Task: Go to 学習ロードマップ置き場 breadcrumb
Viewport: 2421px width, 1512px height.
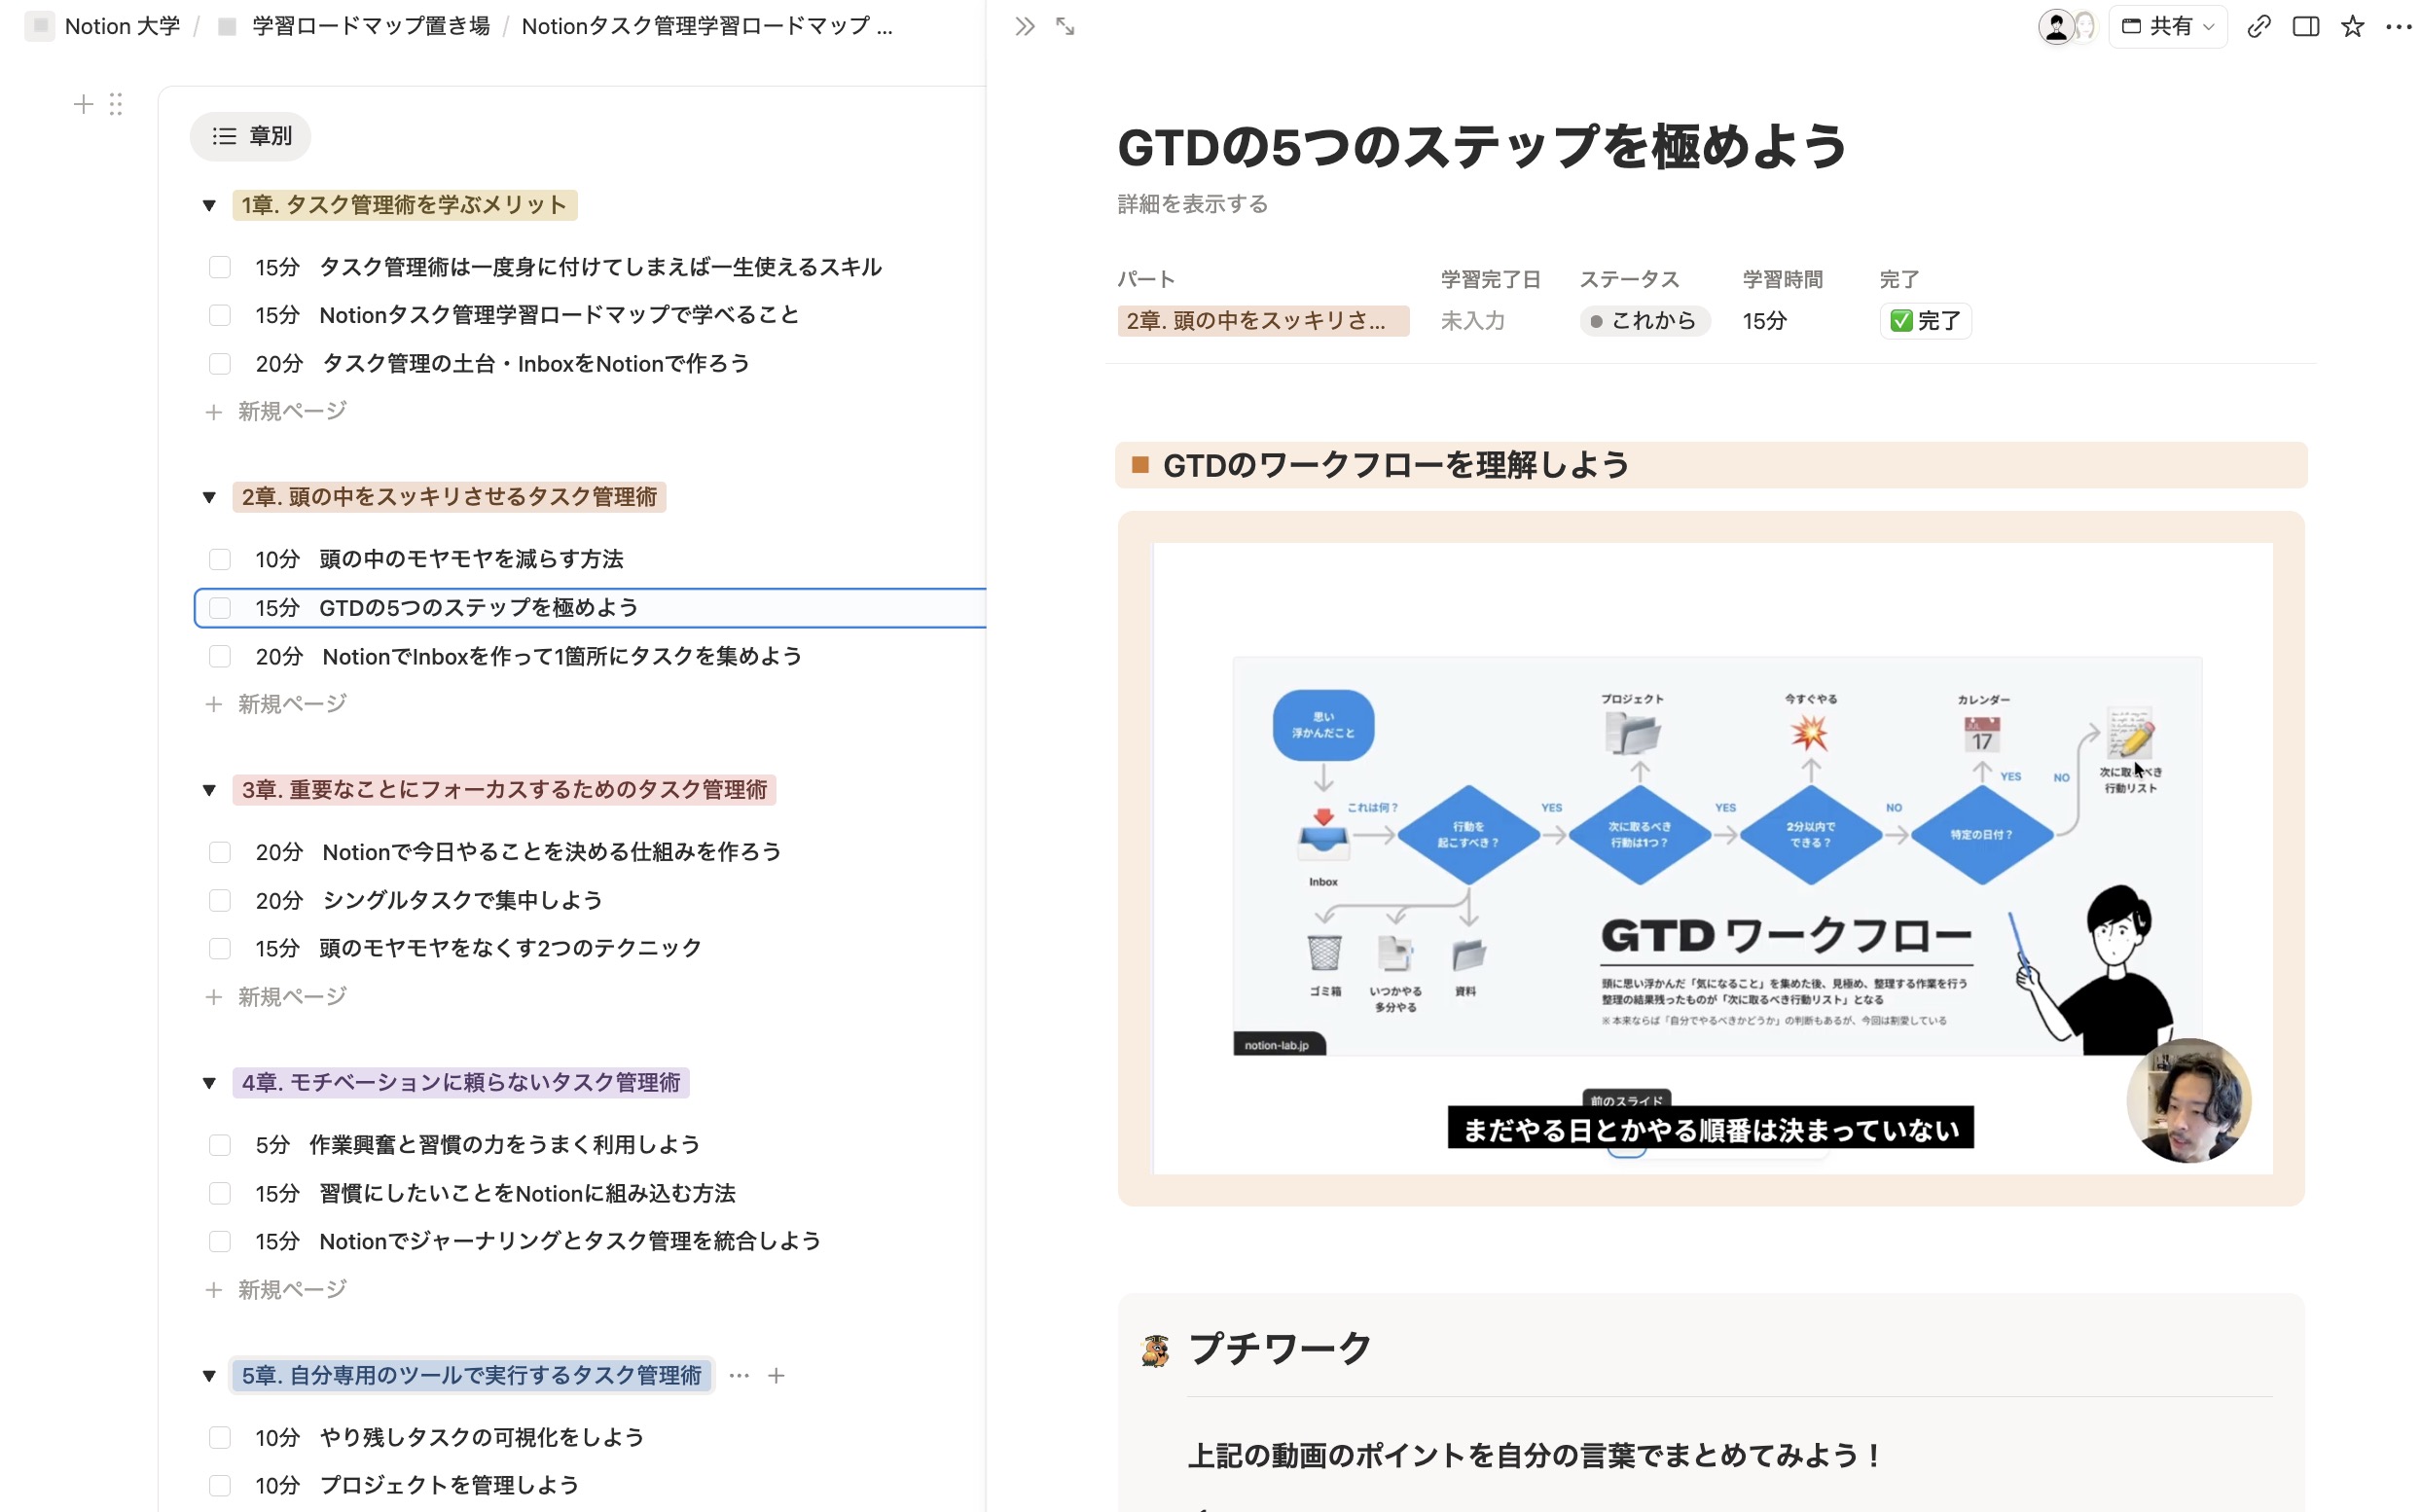Action: [x=371, y=26]
